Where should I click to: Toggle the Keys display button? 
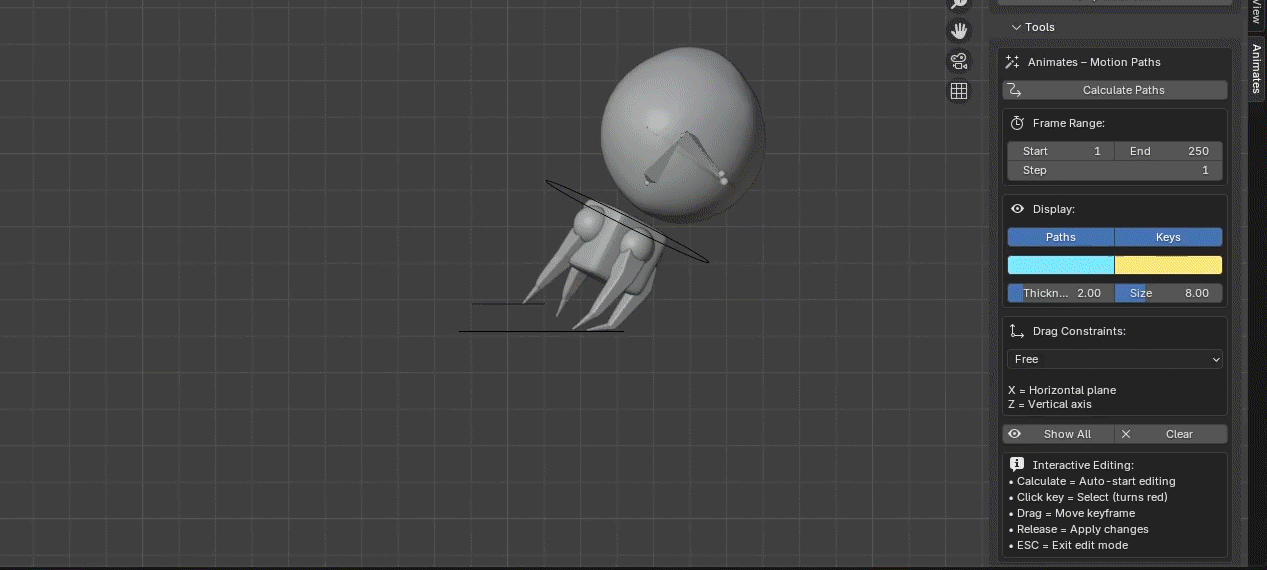coord(1168,237)
